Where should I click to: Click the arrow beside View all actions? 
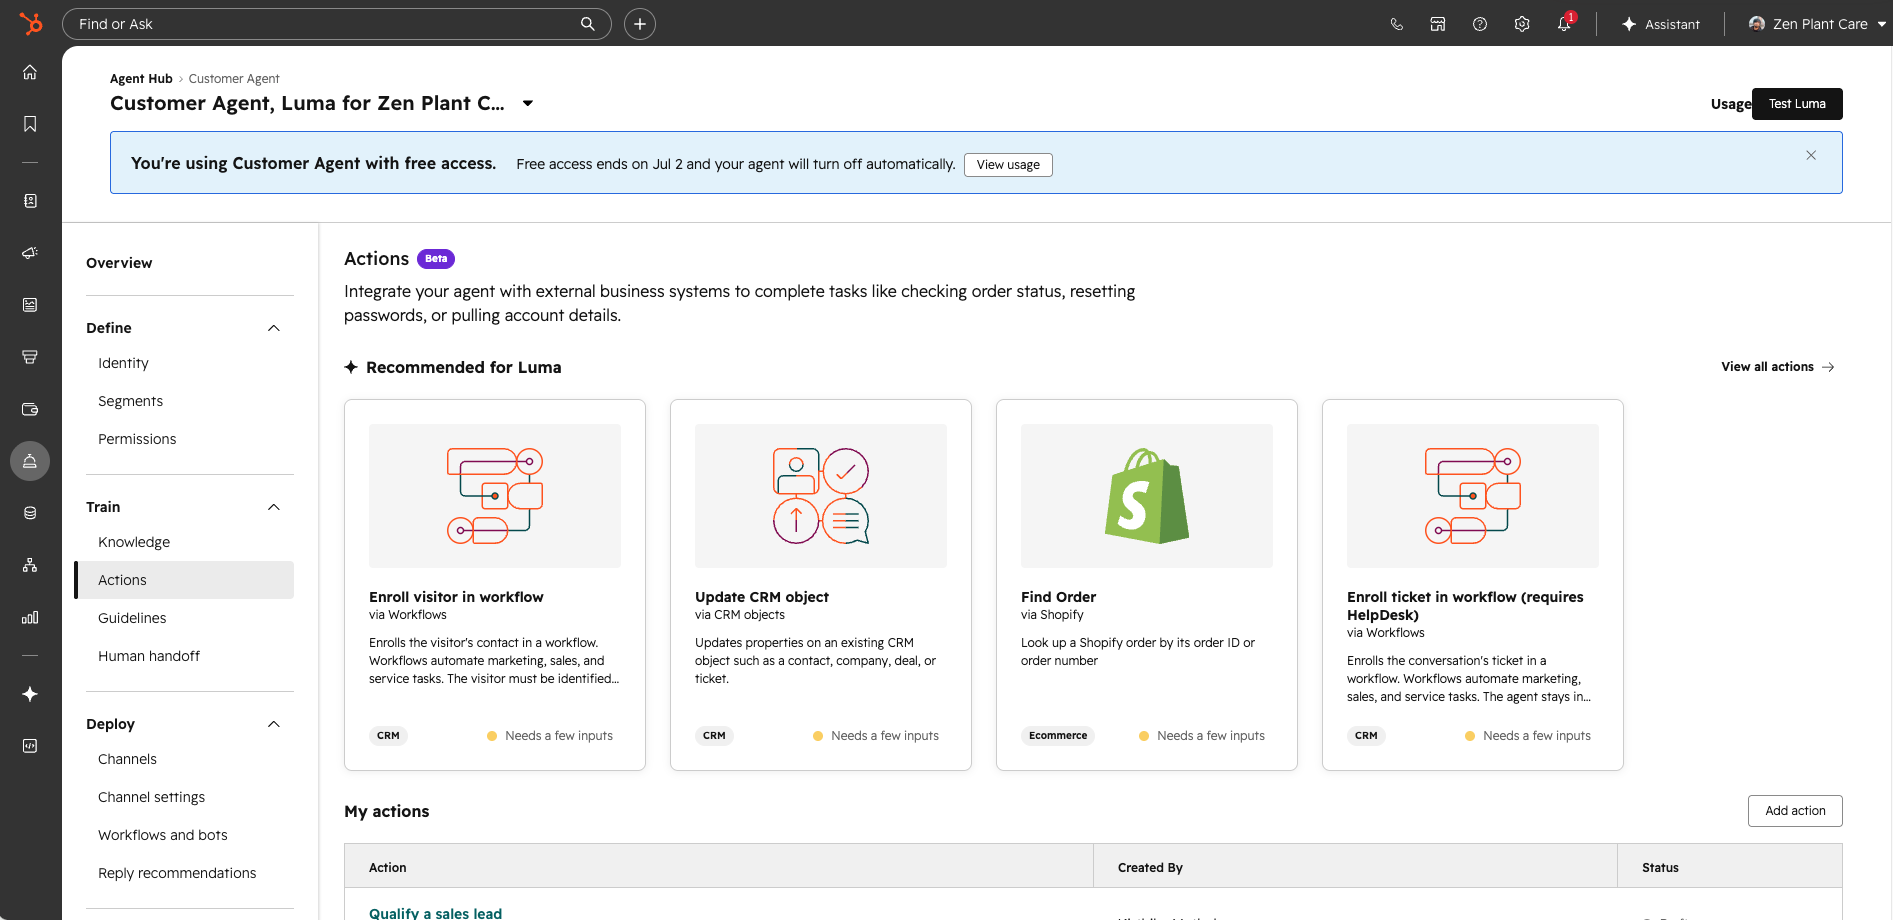(1828, 367)
